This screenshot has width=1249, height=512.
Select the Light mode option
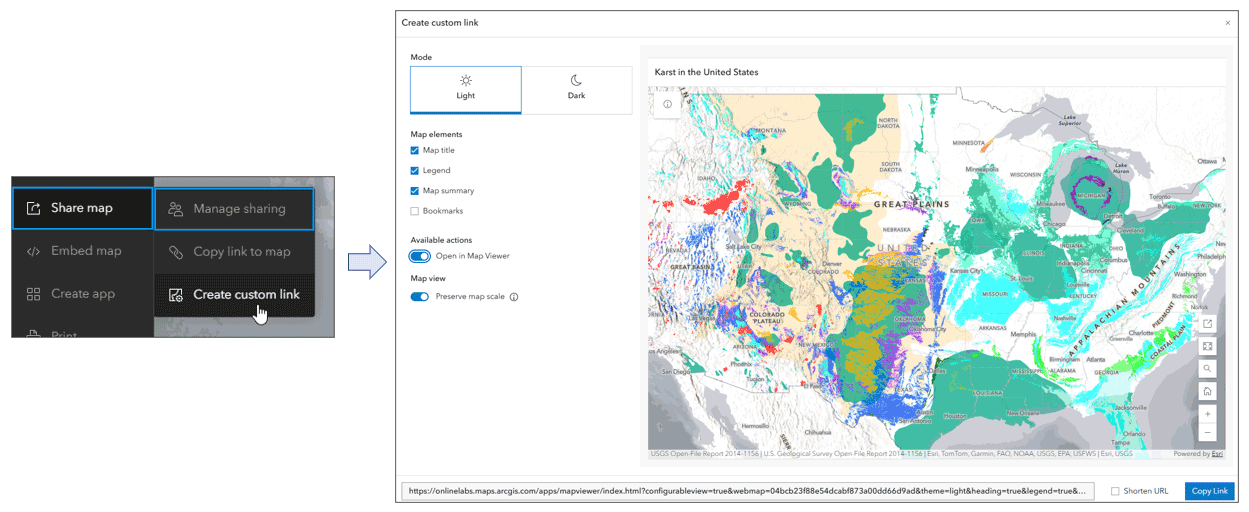[466, 89]
